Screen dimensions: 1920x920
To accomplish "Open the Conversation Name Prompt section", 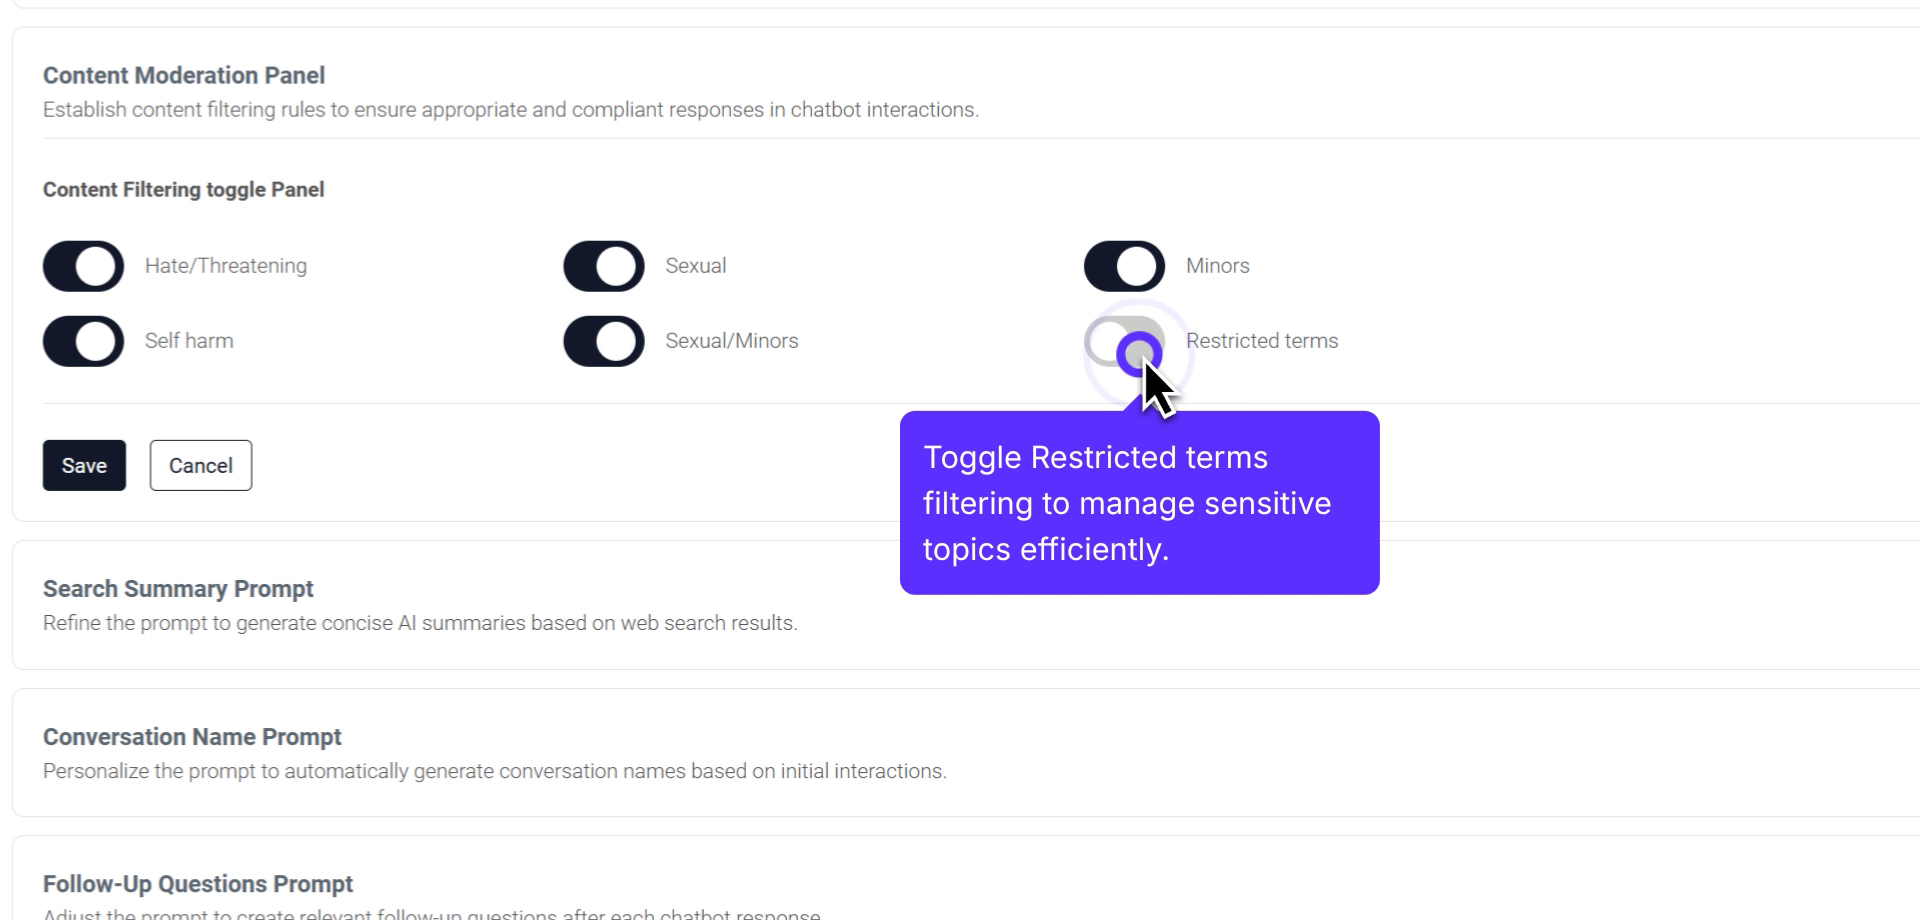I will [192, 737].
